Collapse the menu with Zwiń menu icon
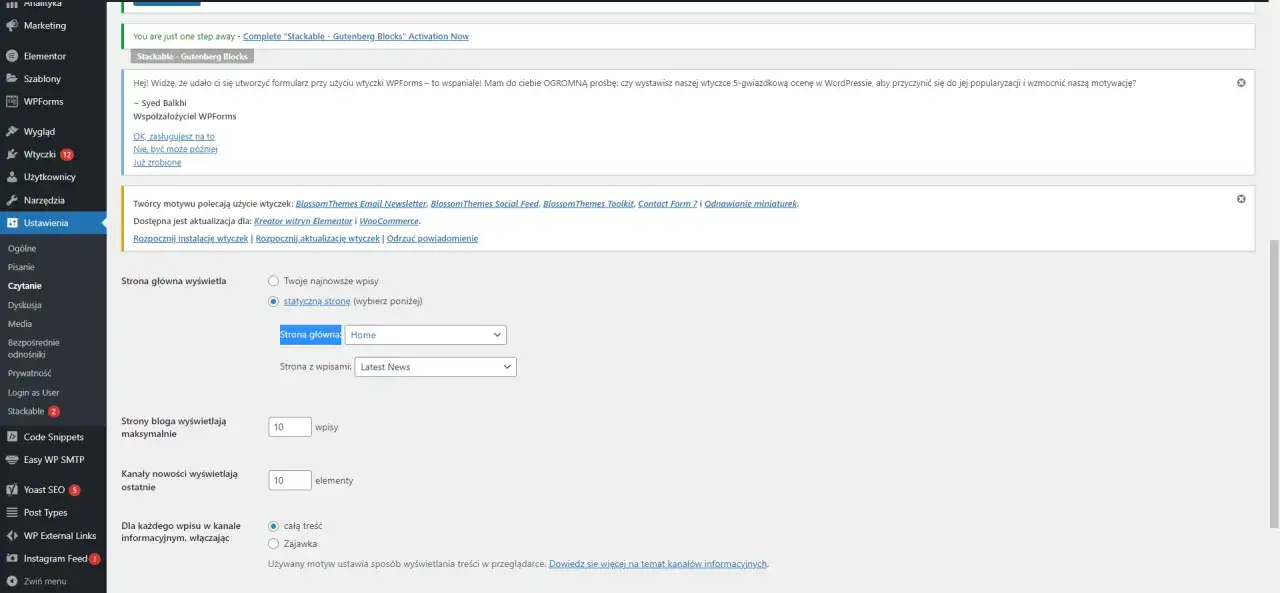This screenshot has width=1280, height=593. pos(11,581)
